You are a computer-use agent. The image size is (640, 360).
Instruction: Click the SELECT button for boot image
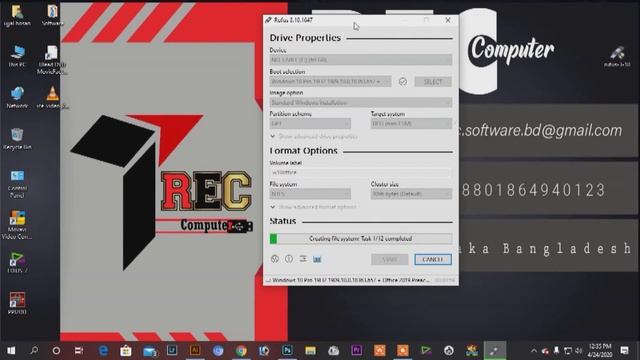(x=433, y=82)
